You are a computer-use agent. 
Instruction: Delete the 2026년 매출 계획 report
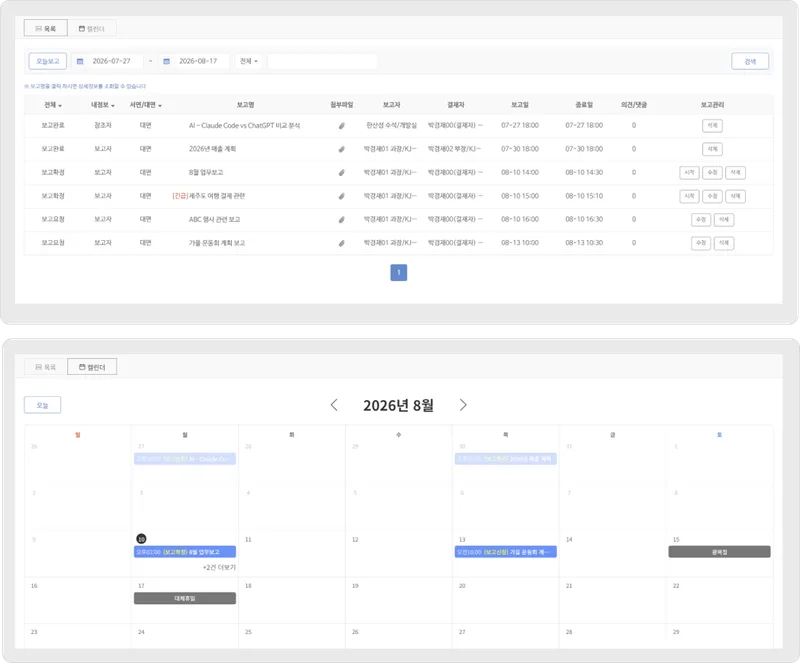[x=712, y=149]
